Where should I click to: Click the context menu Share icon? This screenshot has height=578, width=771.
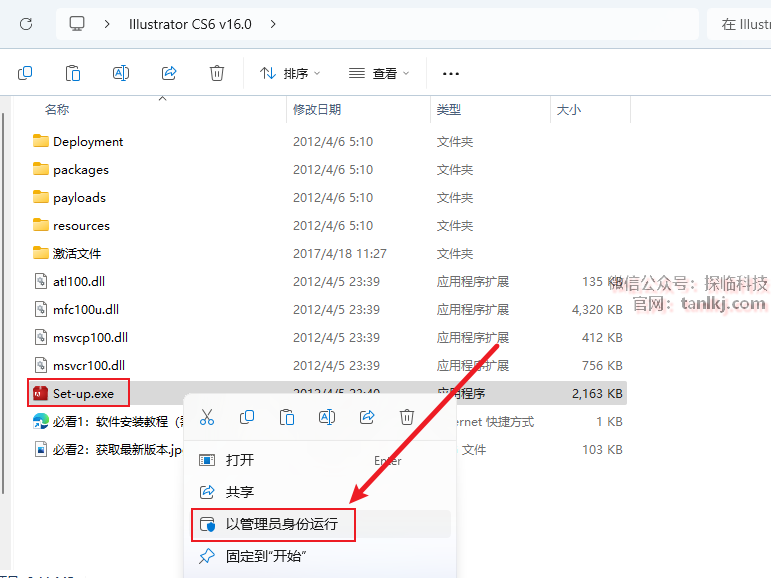(367, 417)
